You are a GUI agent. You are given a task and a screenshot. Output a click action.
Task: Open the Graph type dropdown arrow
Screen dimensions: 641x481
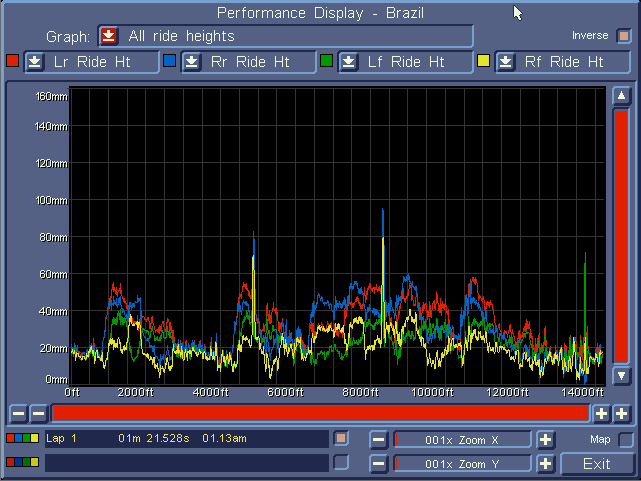[x=109, y=36]
